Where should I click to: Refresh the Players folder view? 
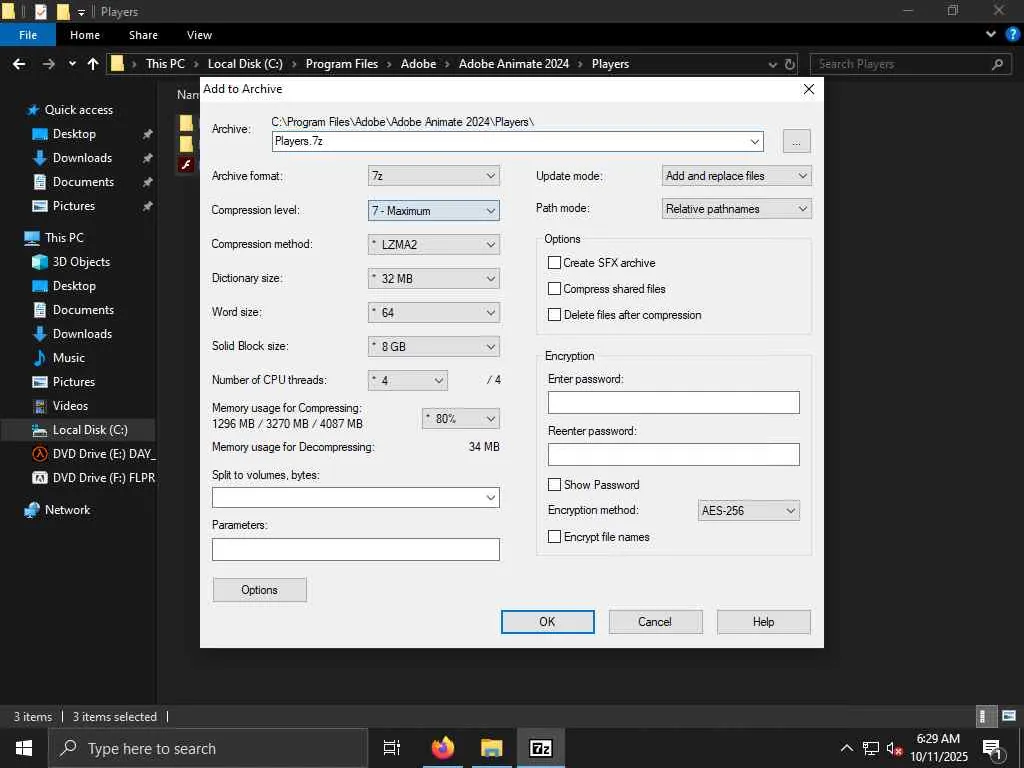point(790,64)
